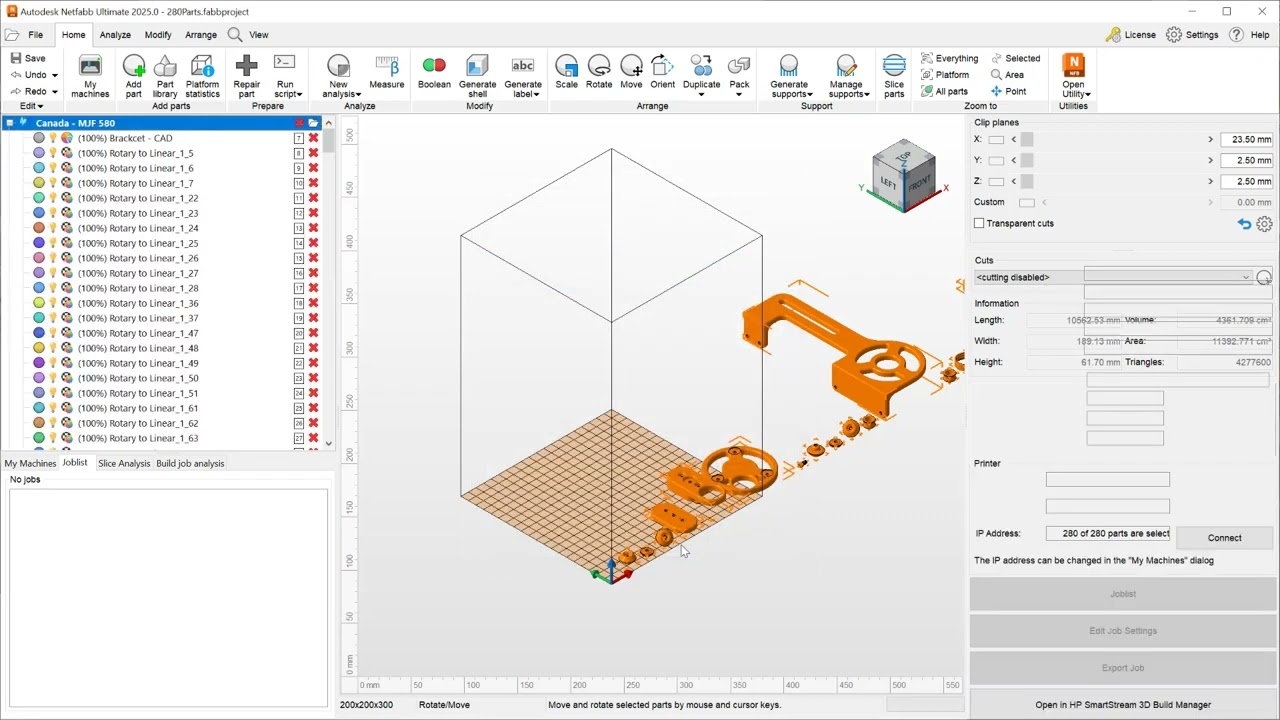Remove Brackcet - CAD with red X
This screenshot has height=720, width=1280.
(313, 138)
